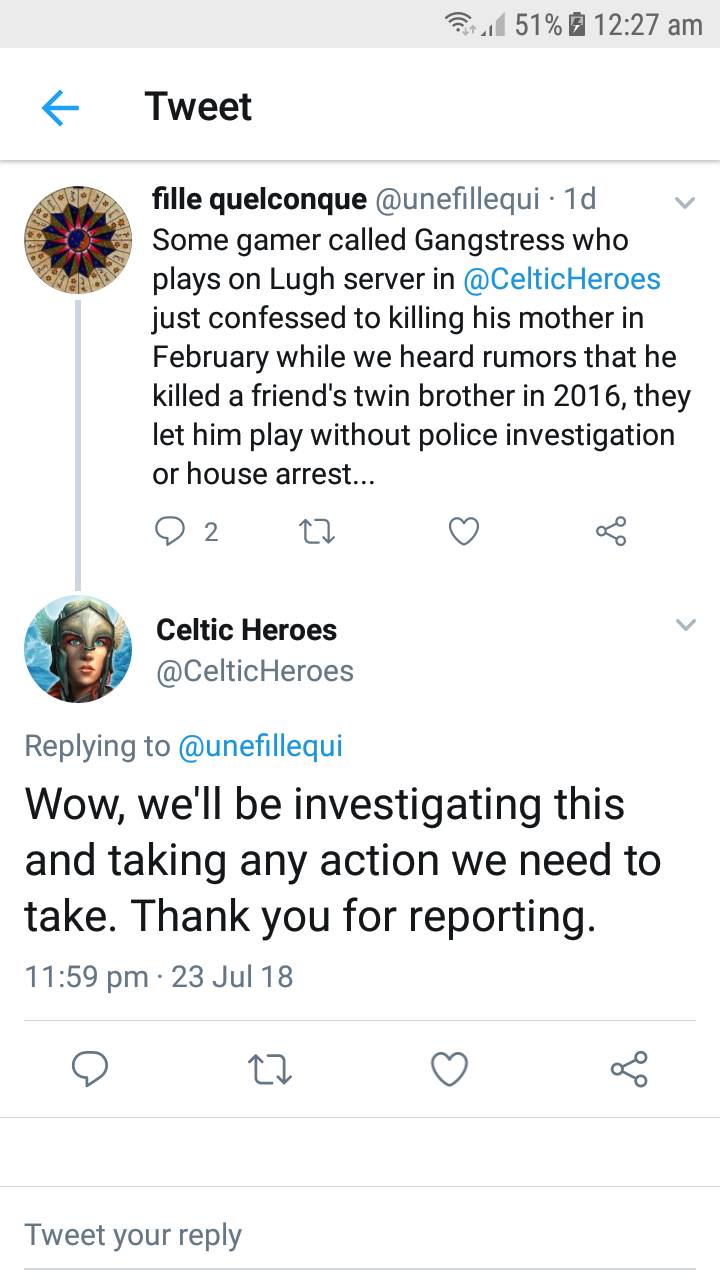The height and width of the screenshot is (1280, 720).
Task: View Celtic Heroes avatar image
Action: (x=78, y=649)
